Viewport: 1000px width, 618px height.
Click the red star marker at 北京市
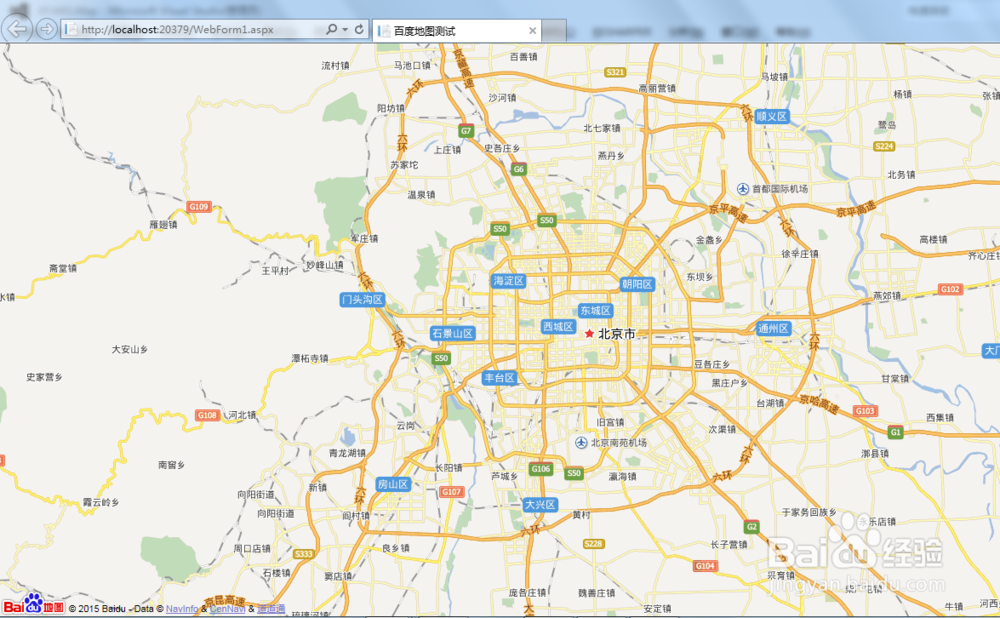[x=589, y=332]
